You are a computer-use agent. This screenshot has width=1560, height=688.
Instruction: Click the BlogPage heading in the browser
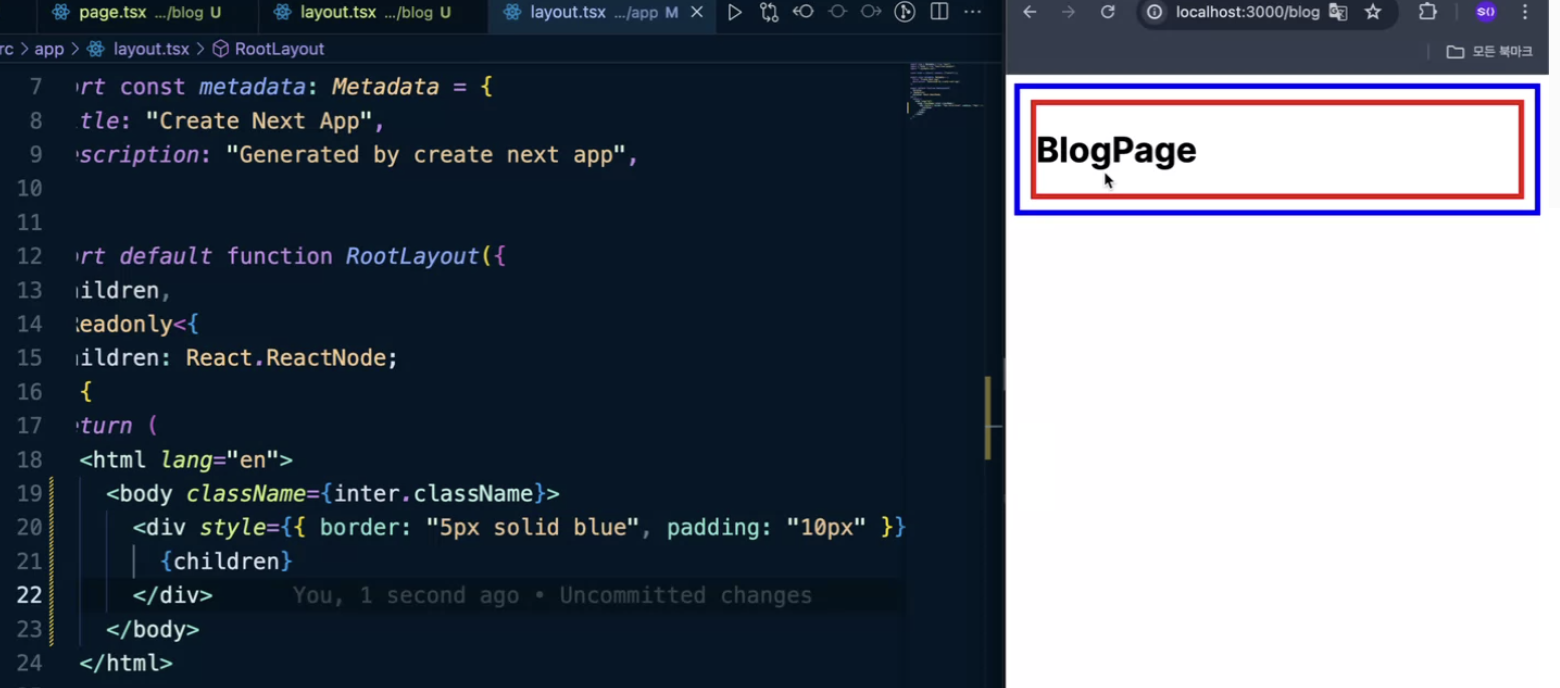(1116, 150)
